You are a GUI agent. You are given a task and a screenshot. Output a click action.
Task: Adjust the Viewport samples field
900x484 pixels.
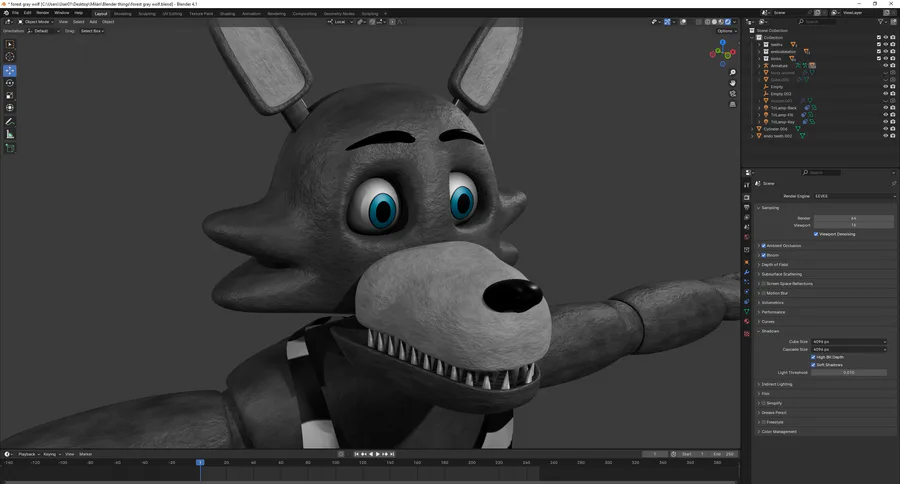tap(854, 225)
